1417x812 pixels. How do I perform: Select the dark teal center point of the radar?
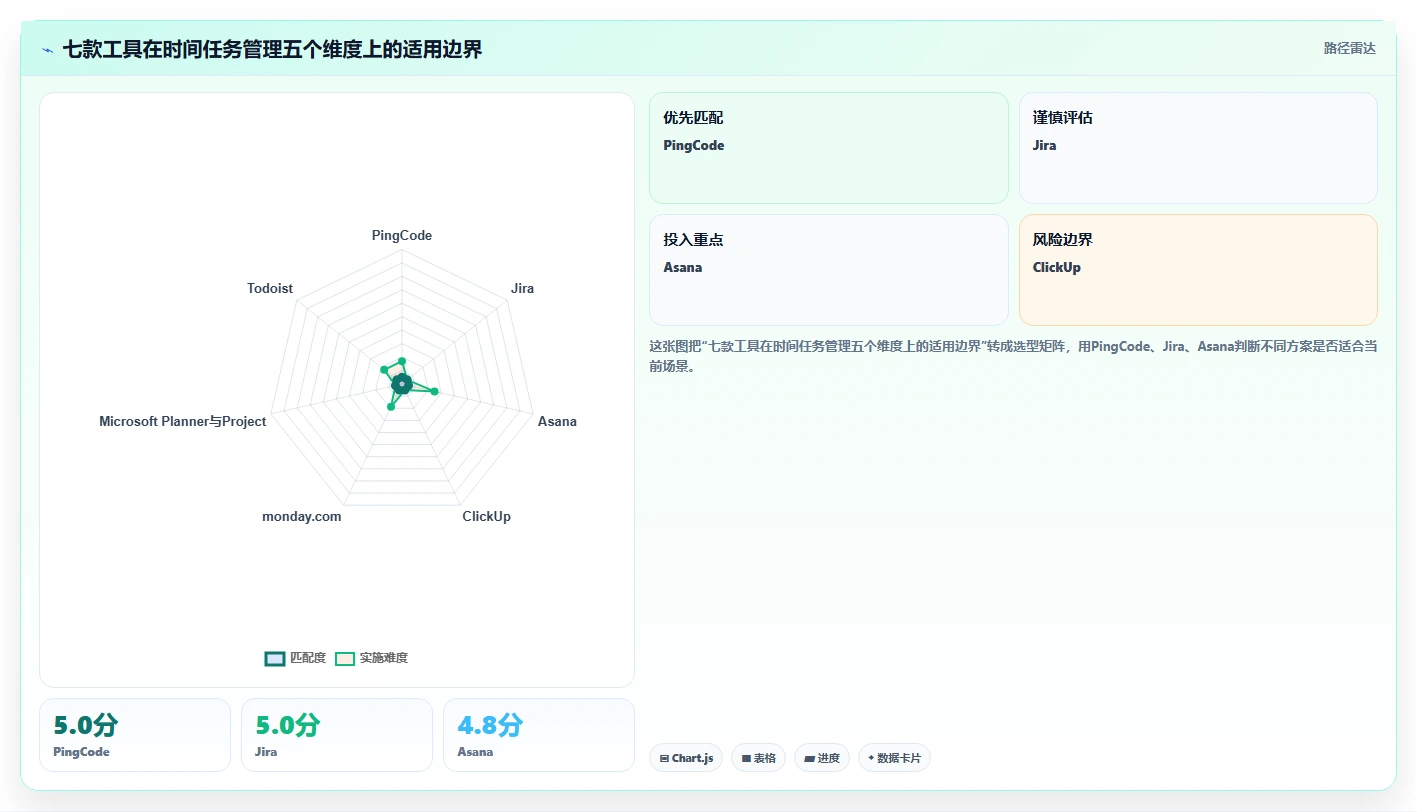coord(402,383)
